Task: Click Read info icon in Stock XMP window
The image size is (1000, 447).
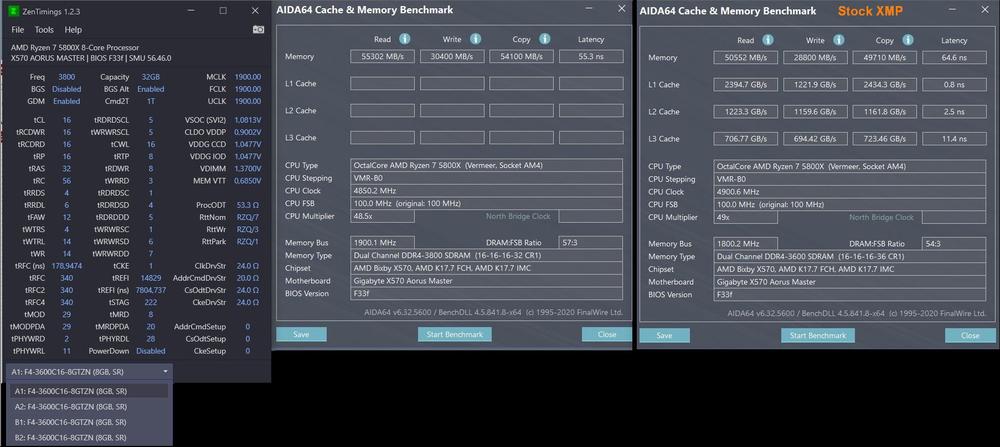Action: point(768,40)
